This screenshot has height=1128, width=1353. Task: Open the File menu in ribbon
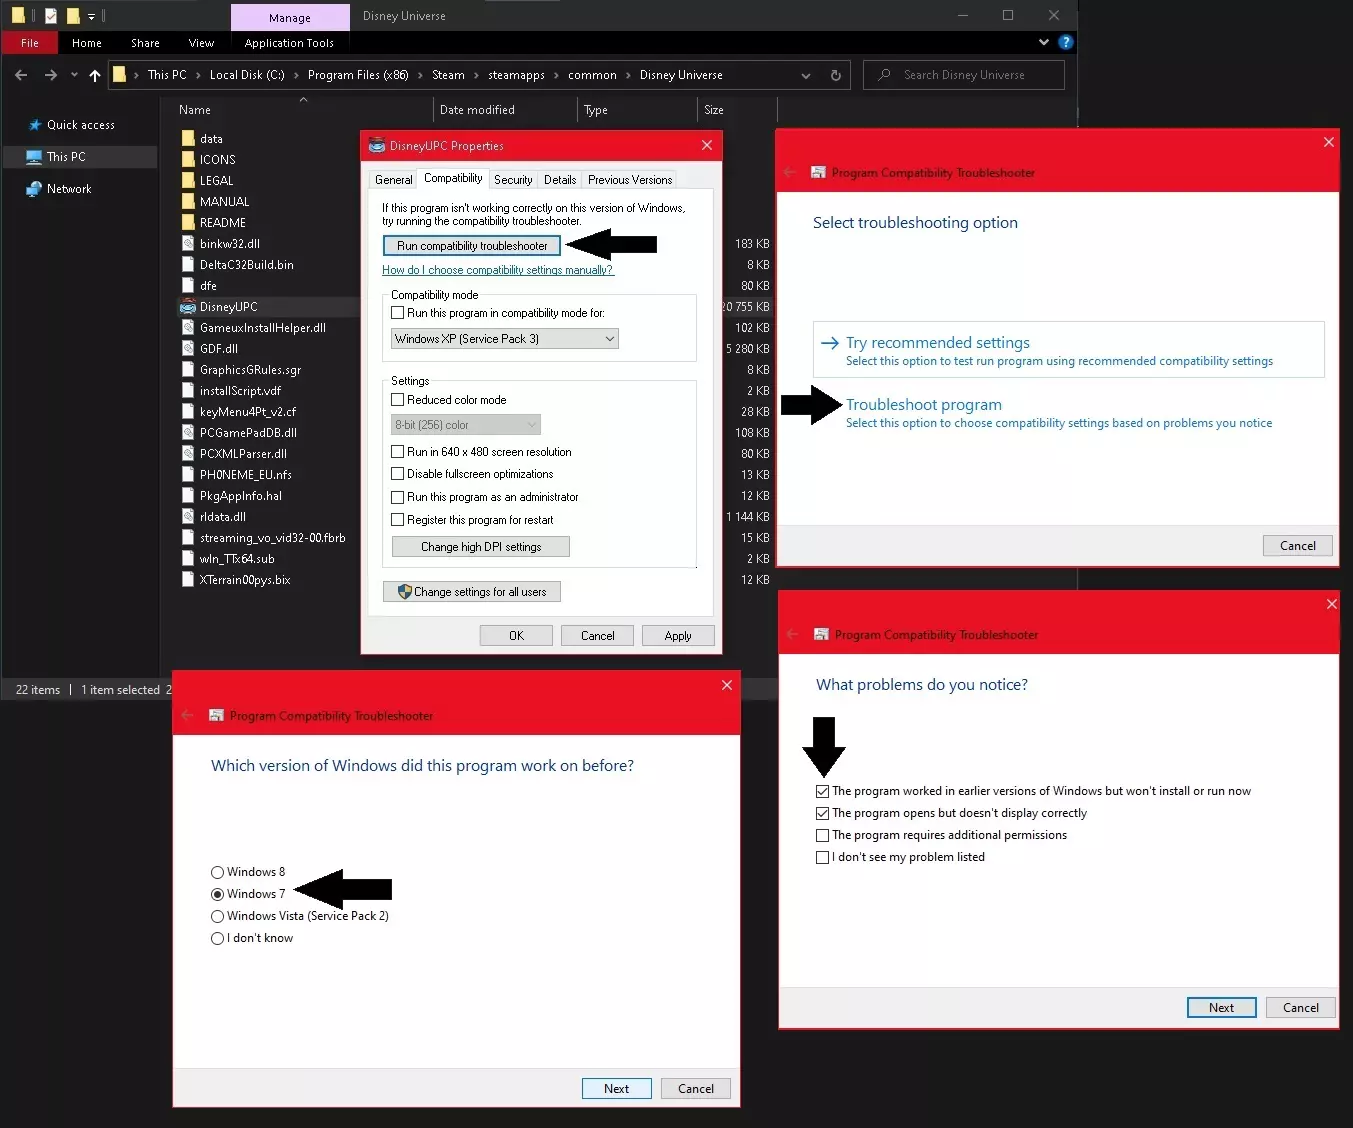click(30, 43)
